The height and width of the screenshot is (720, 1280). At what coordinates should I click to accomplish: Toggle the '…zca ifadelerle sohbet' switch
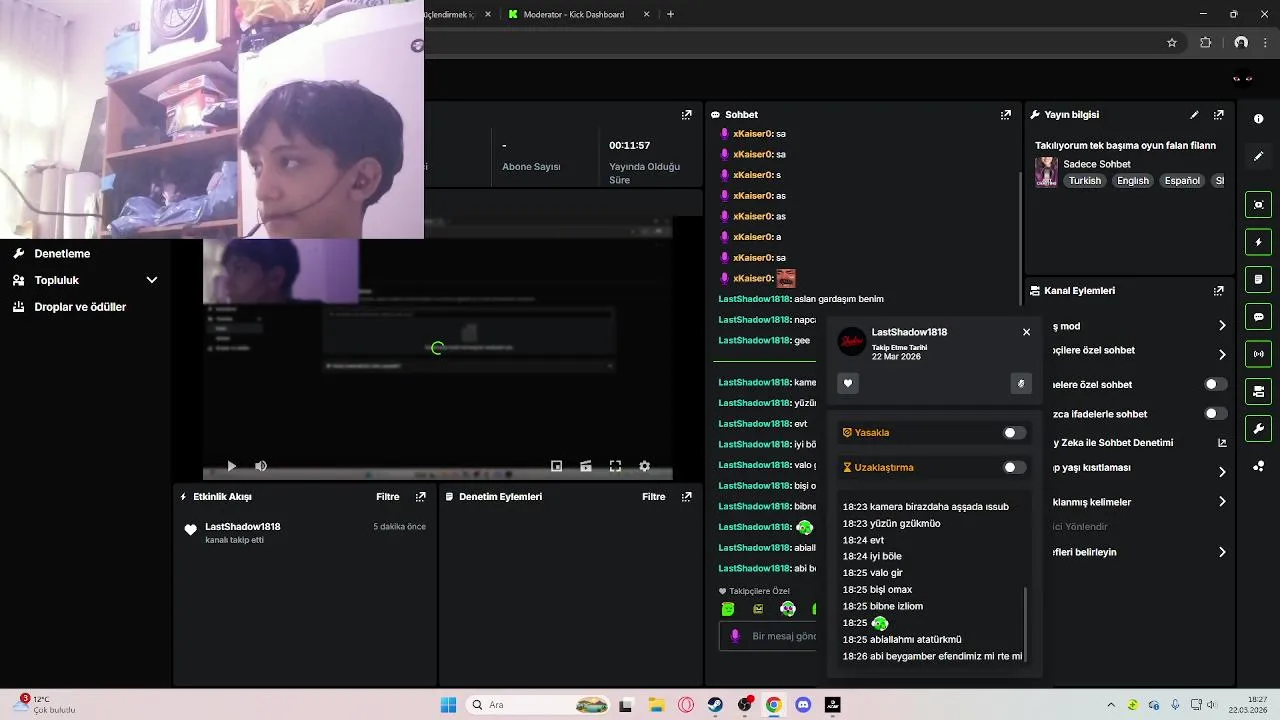(1216, 414)
